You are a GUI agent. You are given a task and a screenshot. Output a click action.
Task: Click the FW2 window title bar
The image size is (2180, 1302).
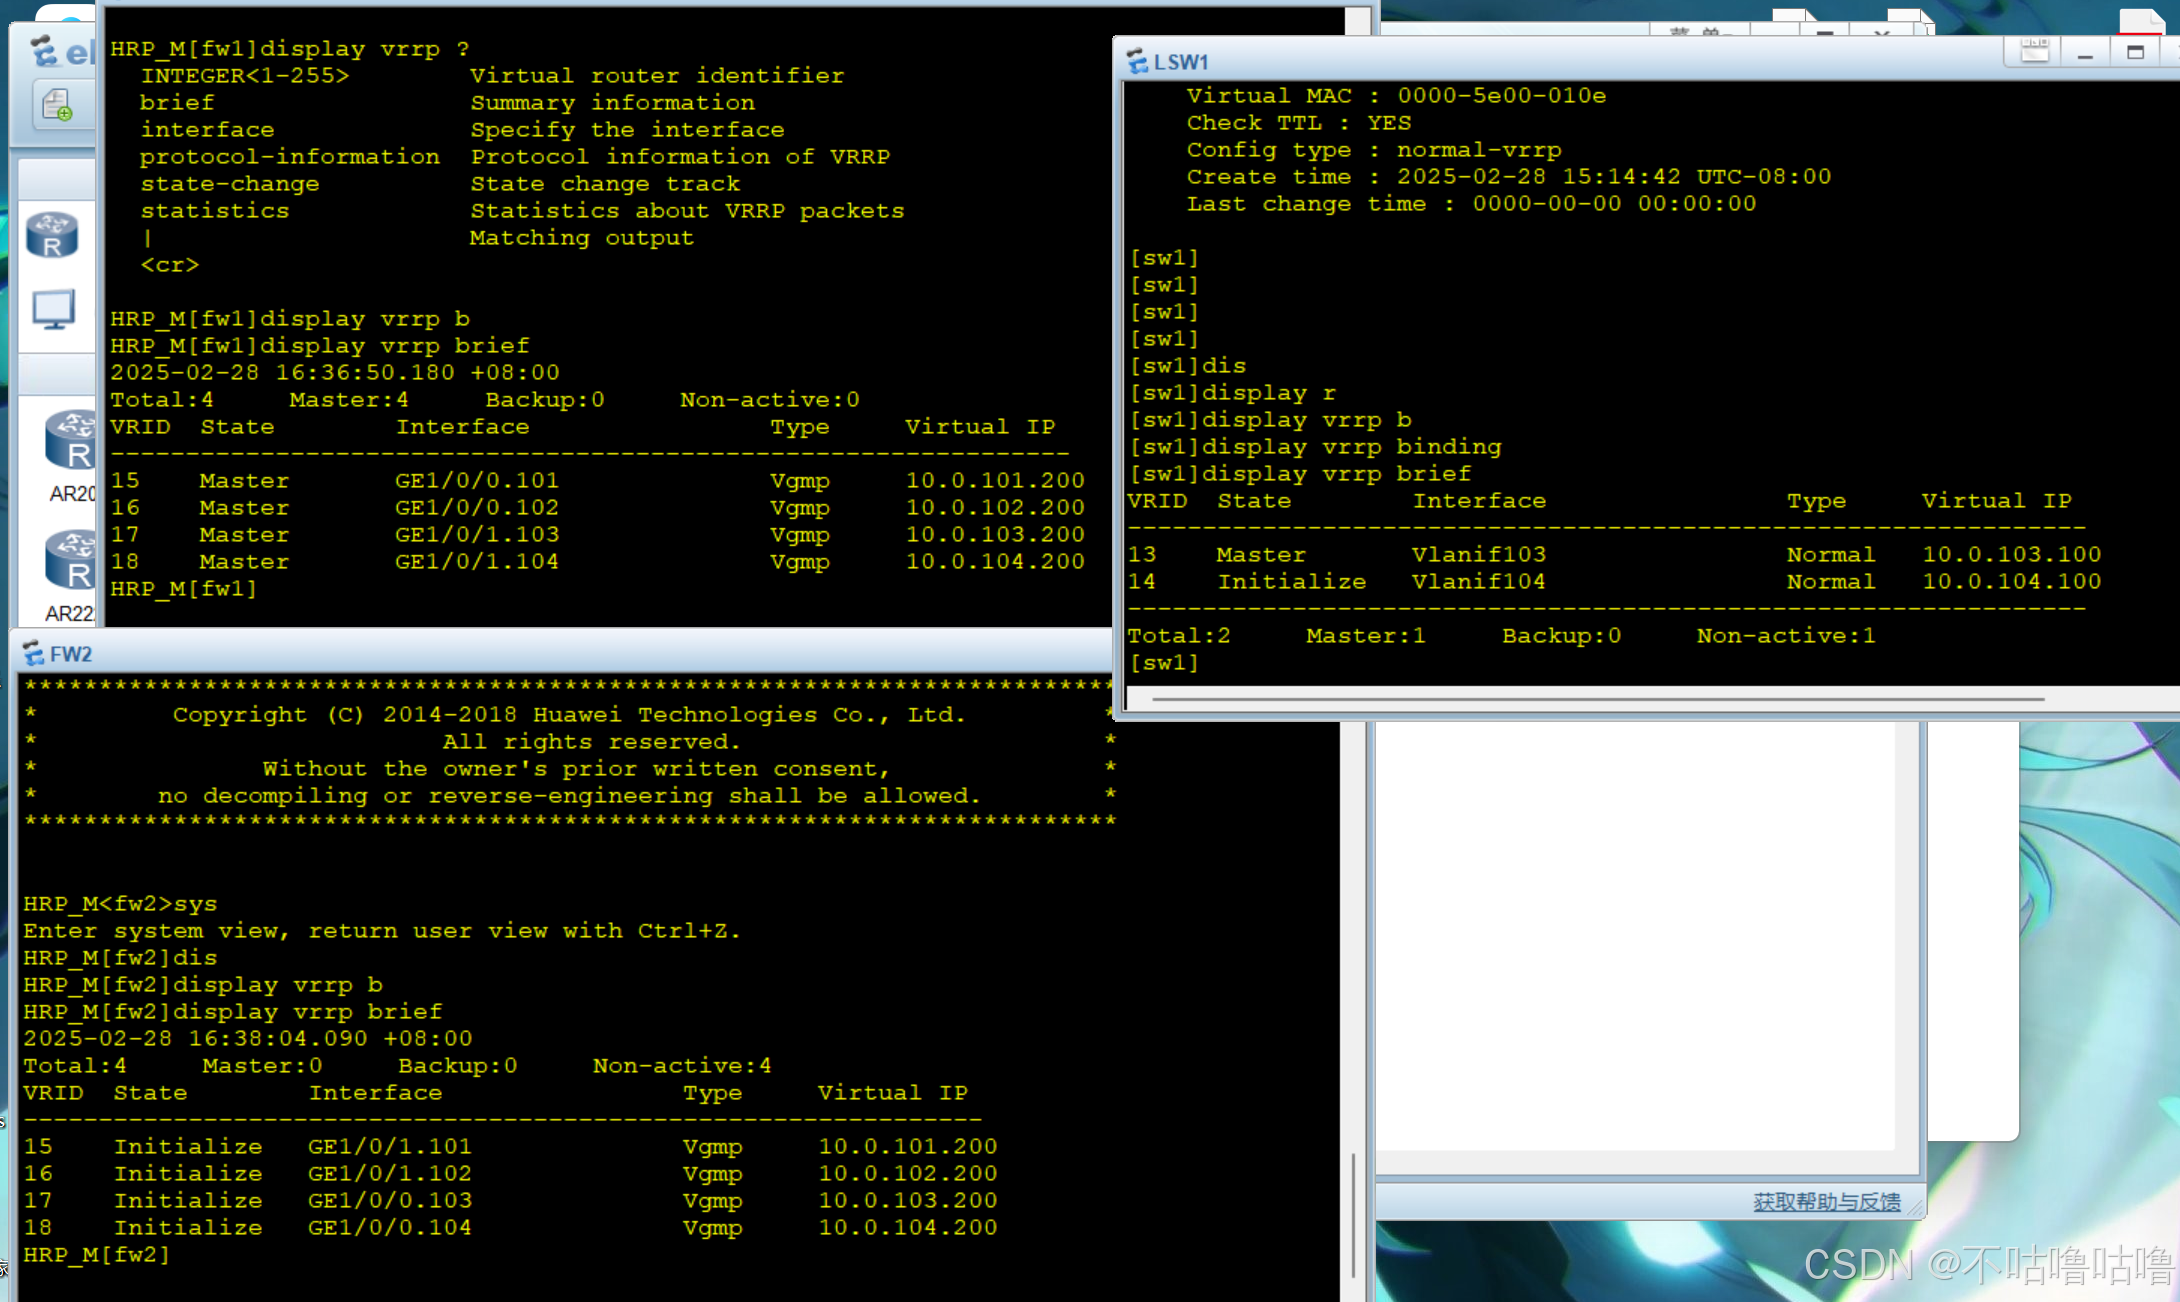click(x=560, y=654)
